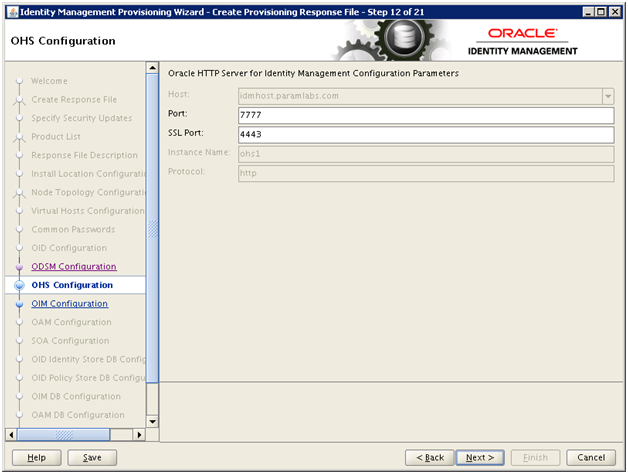Maximize the wizard window
Viewport: 628px width, 474px height.
[x=601, y=12]
